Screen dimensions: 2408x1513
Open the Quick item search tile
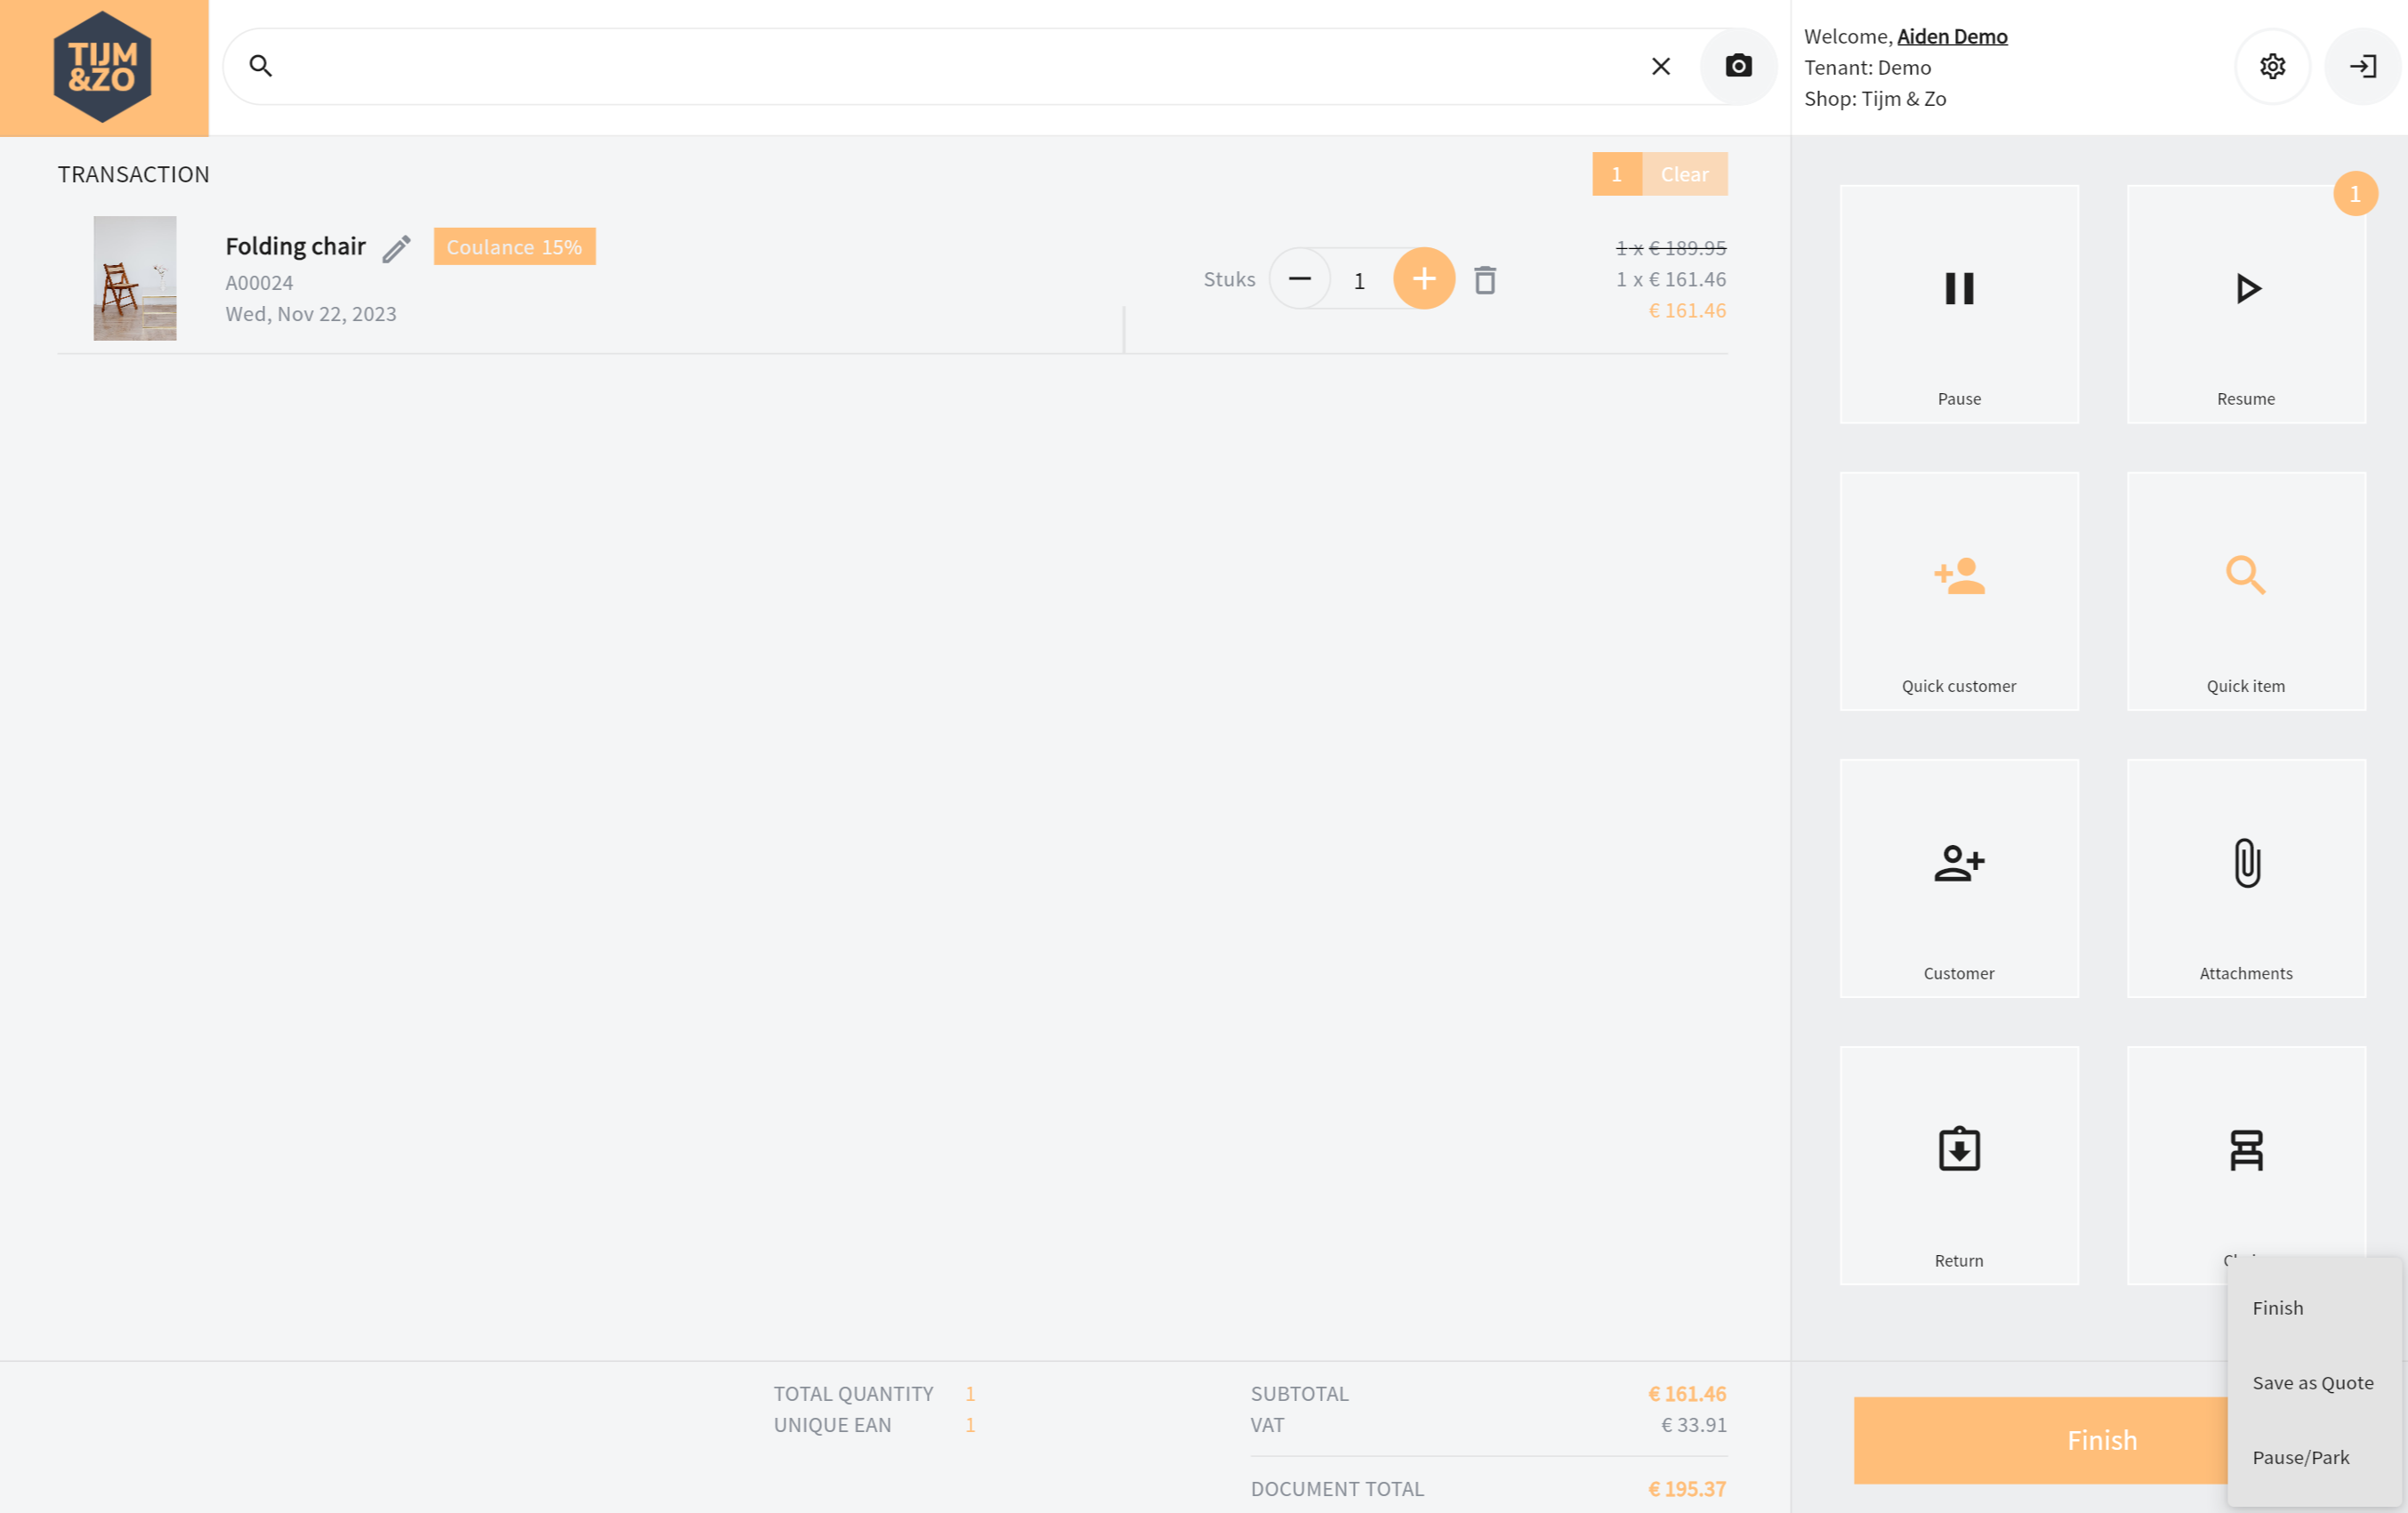click(2245, 590)
